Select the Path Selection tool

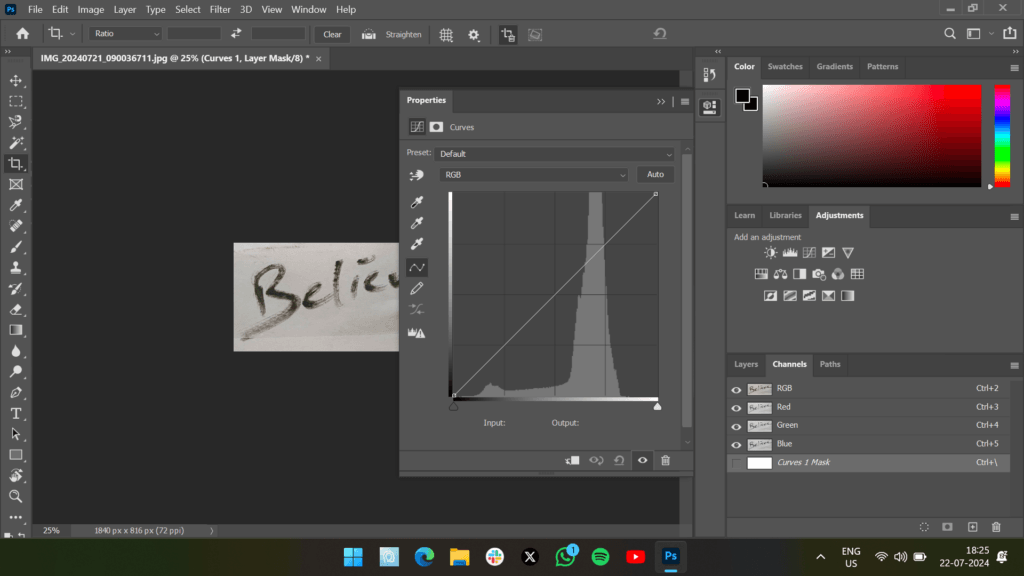[x=16, y=434]
